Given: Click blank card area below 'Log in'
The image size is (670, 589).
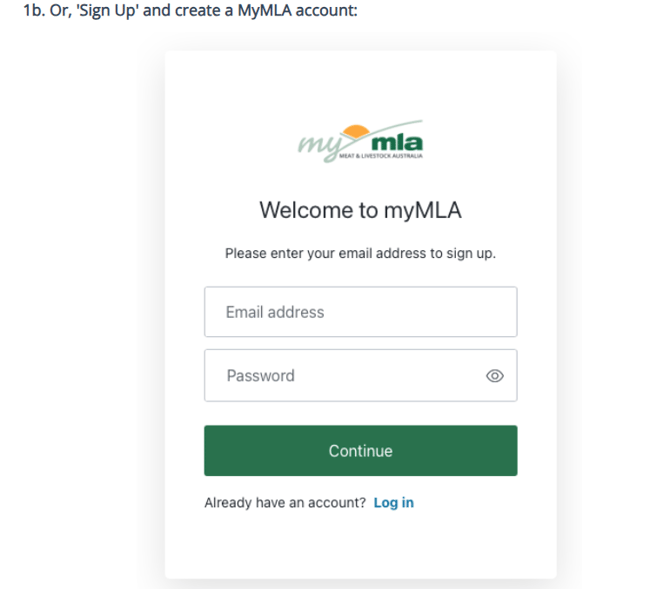Looking at the screenshot, I should (x=360, y=545).
